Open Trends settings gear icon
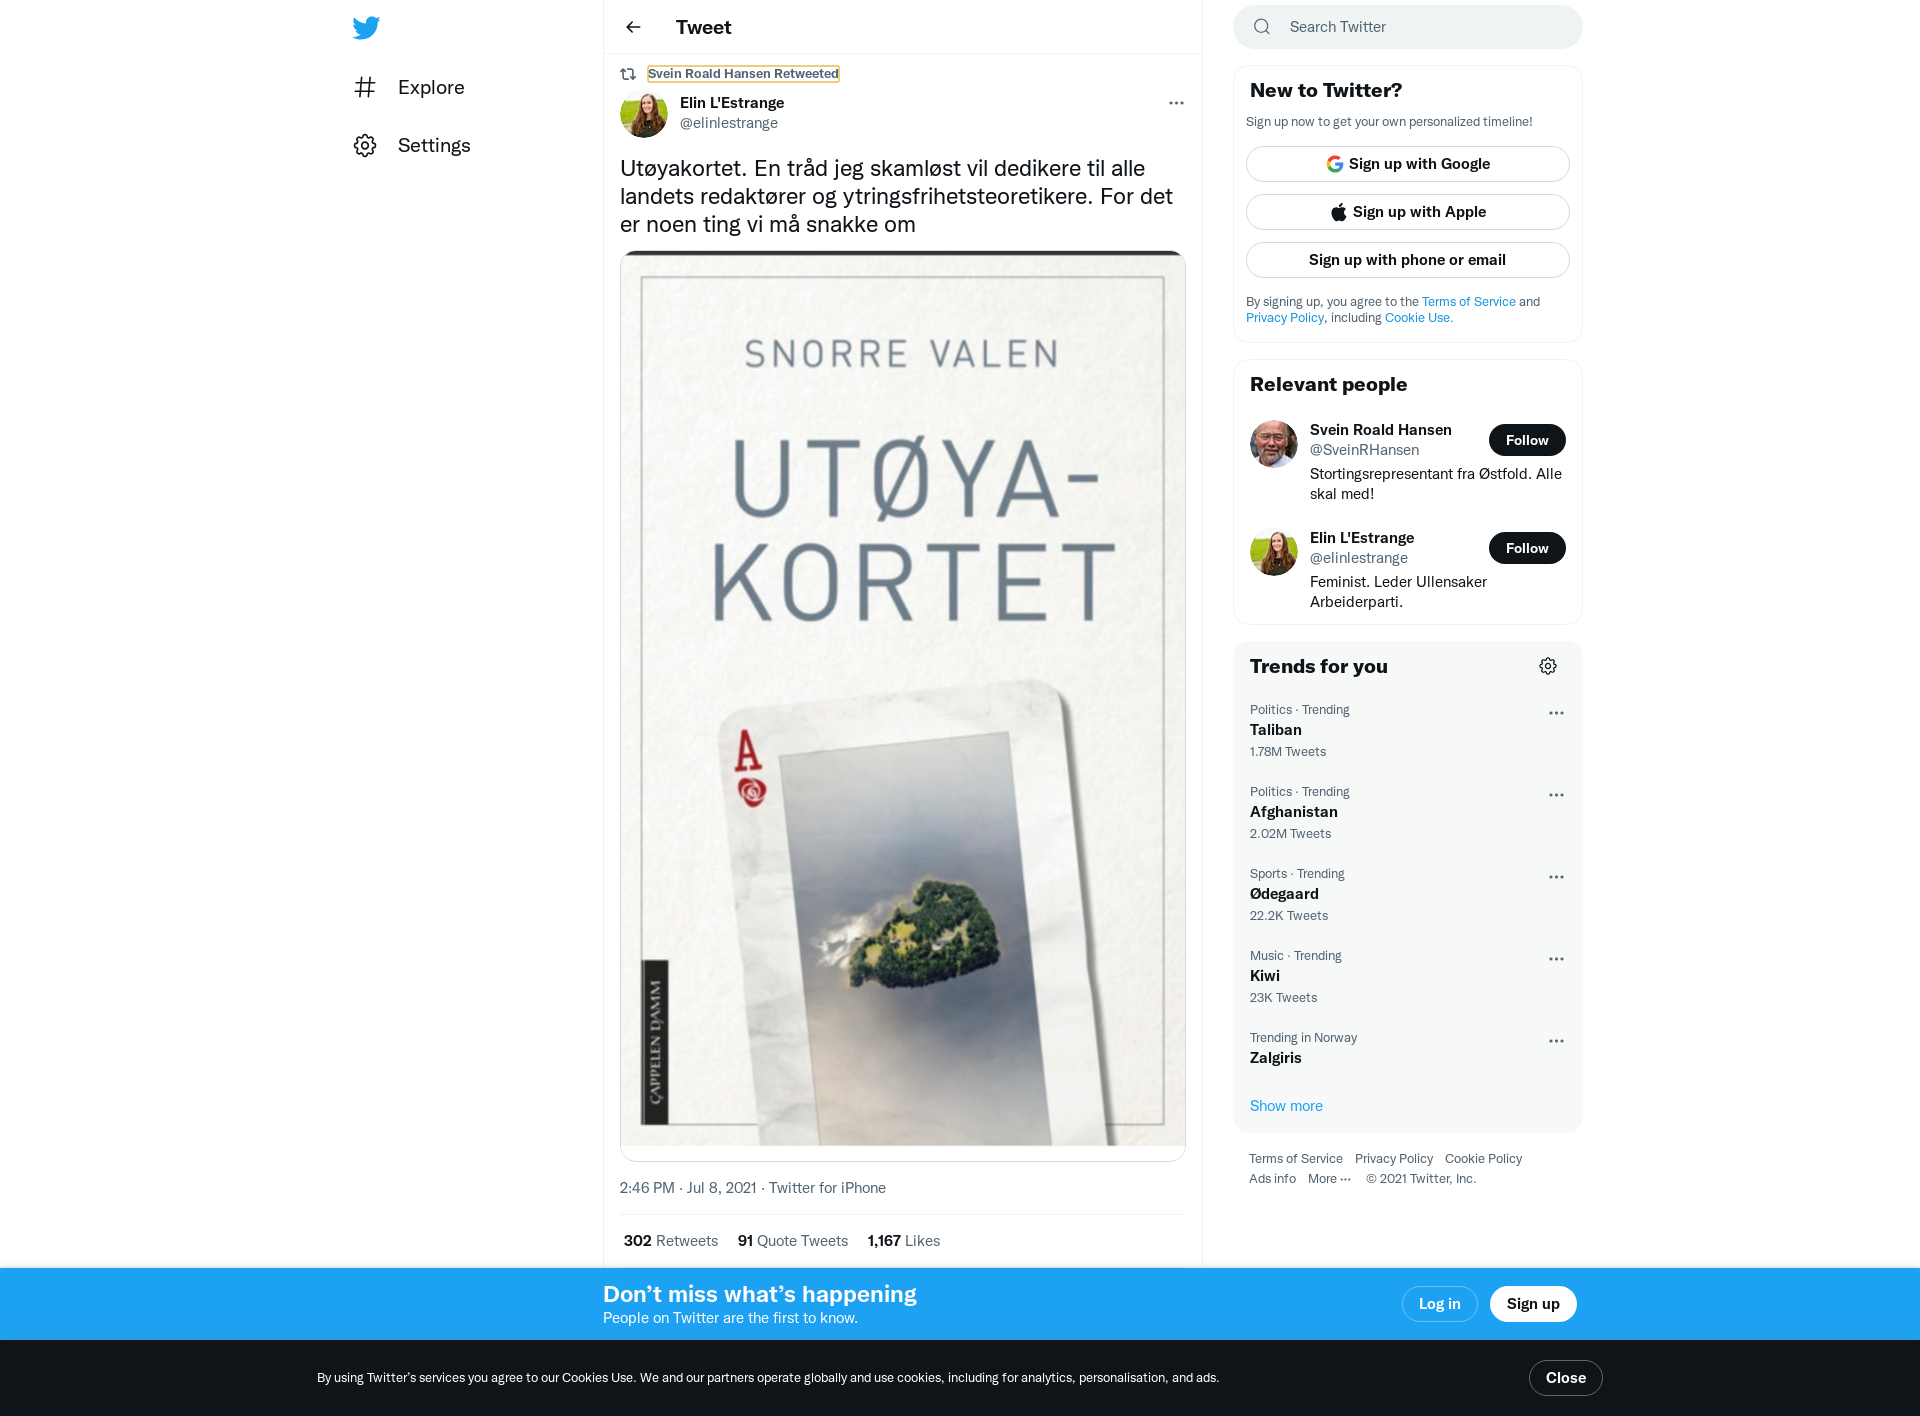This screenshot has height=1416, width=1920. 1548,666
